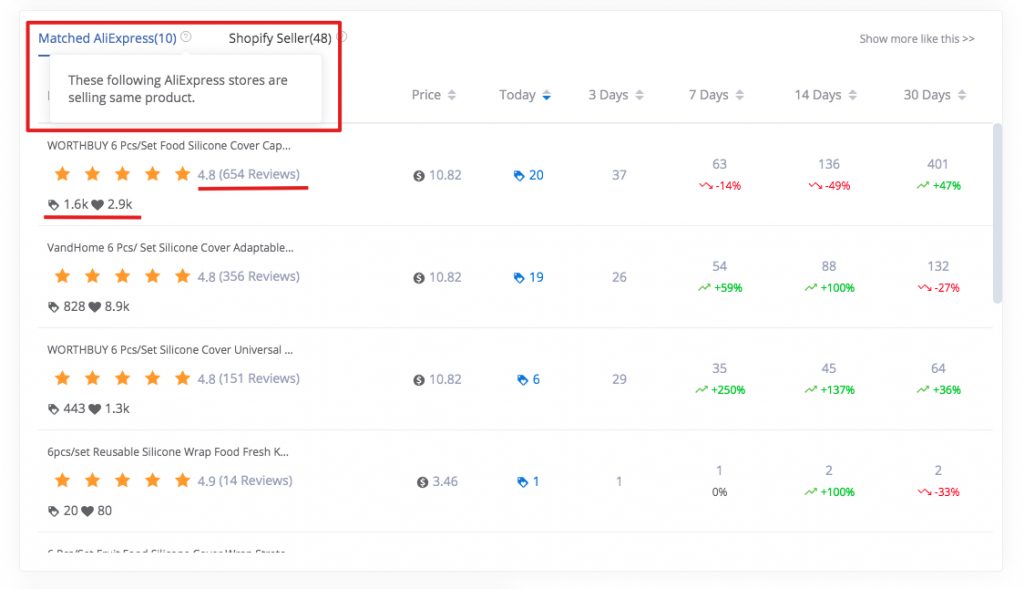The height and width of the screenshot is (589, 1024).
Task: Click the 30 Days value 401
Action: tap(938, 164)
